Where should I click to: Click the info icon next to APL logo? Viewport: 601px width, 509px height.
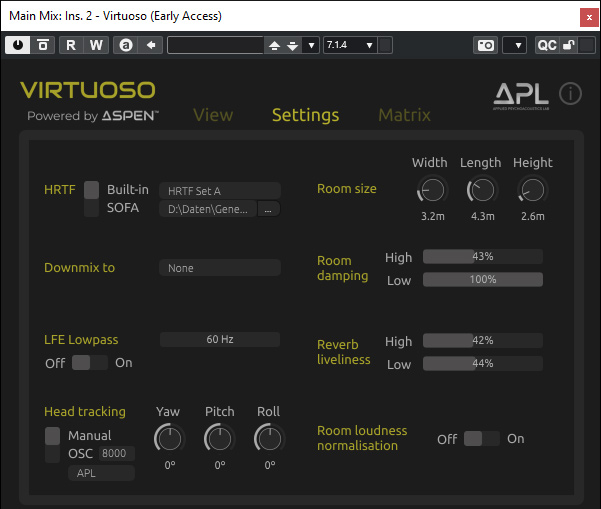570,94
